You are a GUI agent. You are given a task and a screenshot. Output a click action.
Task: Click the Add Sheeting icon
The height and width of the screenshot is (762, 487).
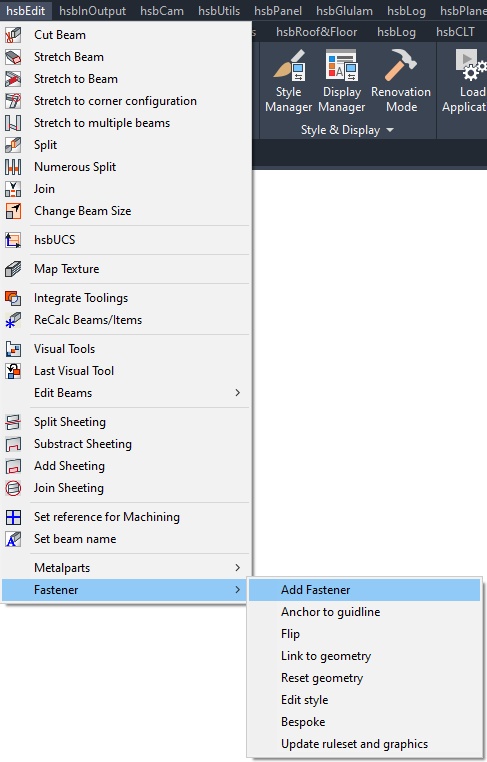point(13,466)
